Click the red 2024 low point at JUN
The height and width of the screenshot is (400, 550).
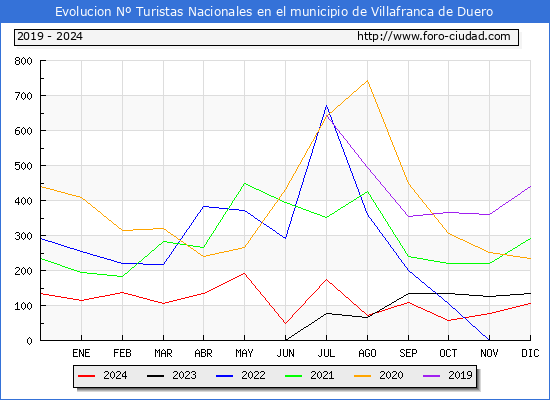click(286, 324)
